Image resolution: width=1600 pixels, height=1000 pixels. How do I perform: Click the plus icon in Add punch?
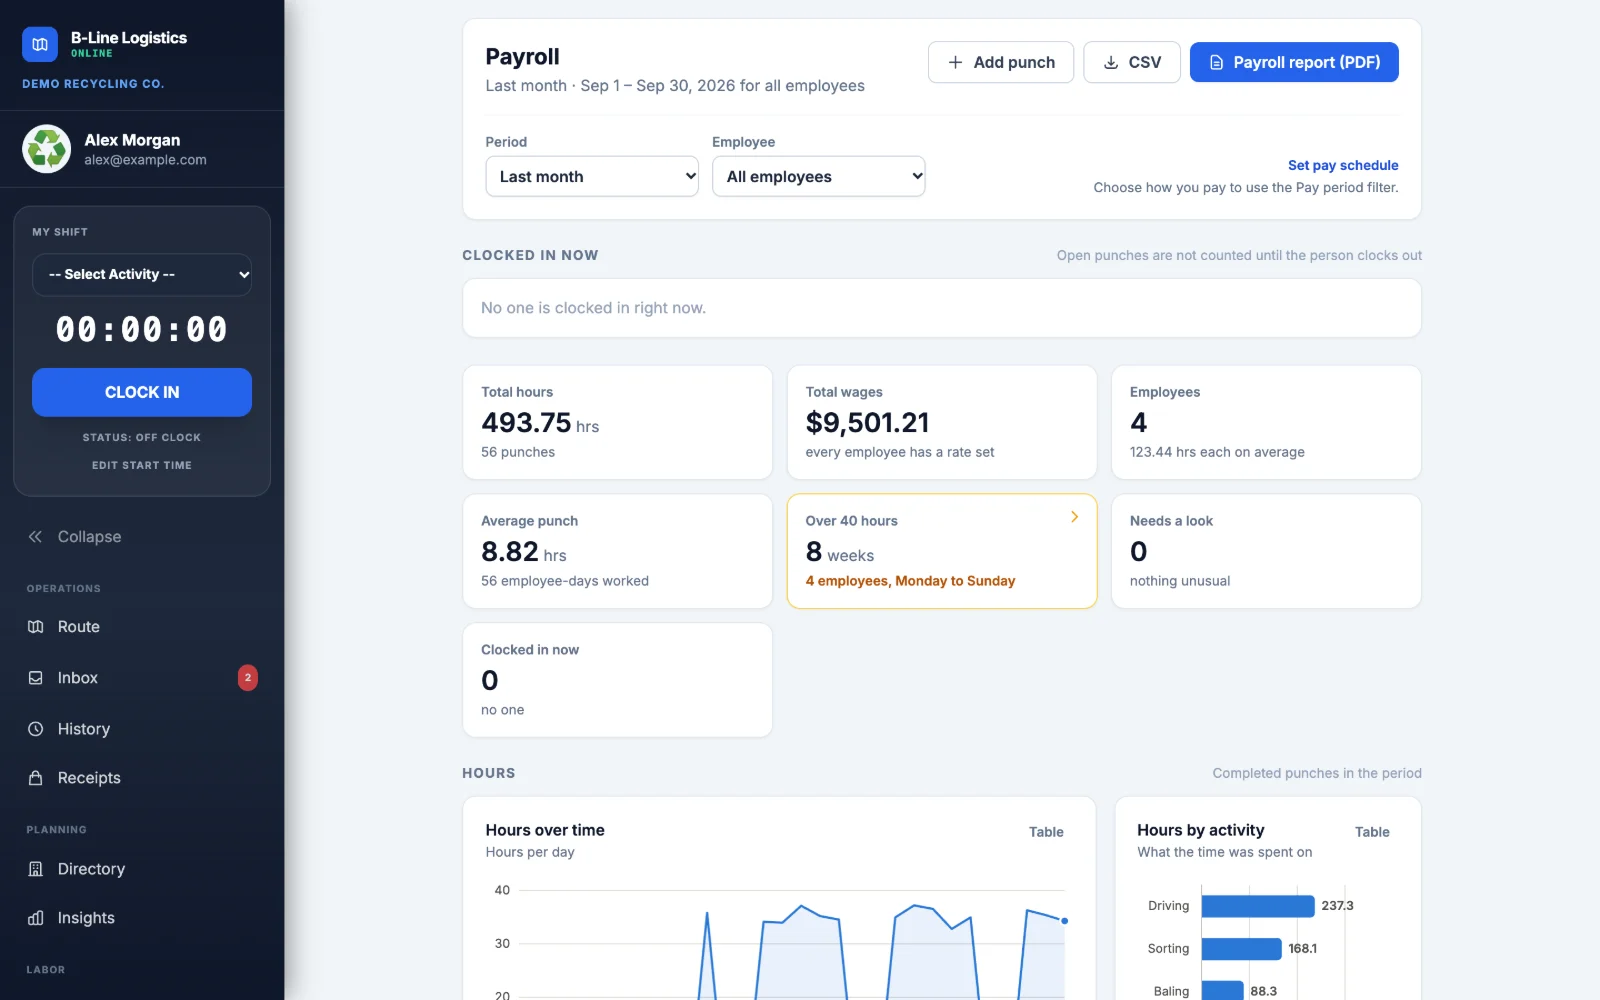(x=955, y=62)
